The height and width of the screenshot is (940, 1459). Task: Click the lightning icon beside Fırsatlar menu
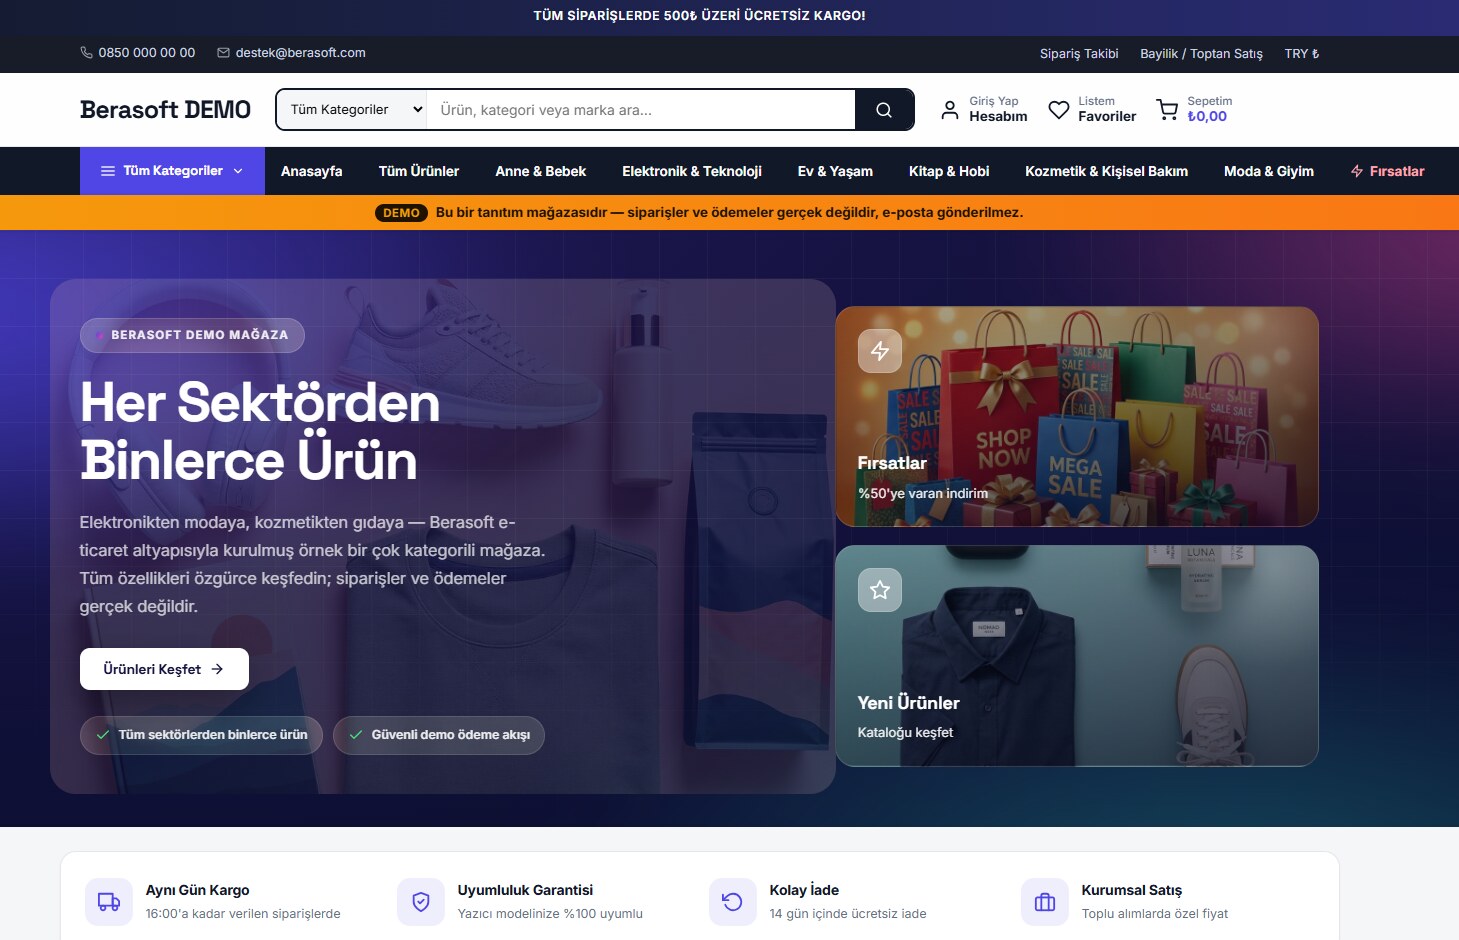click(x=1357, y=171)
